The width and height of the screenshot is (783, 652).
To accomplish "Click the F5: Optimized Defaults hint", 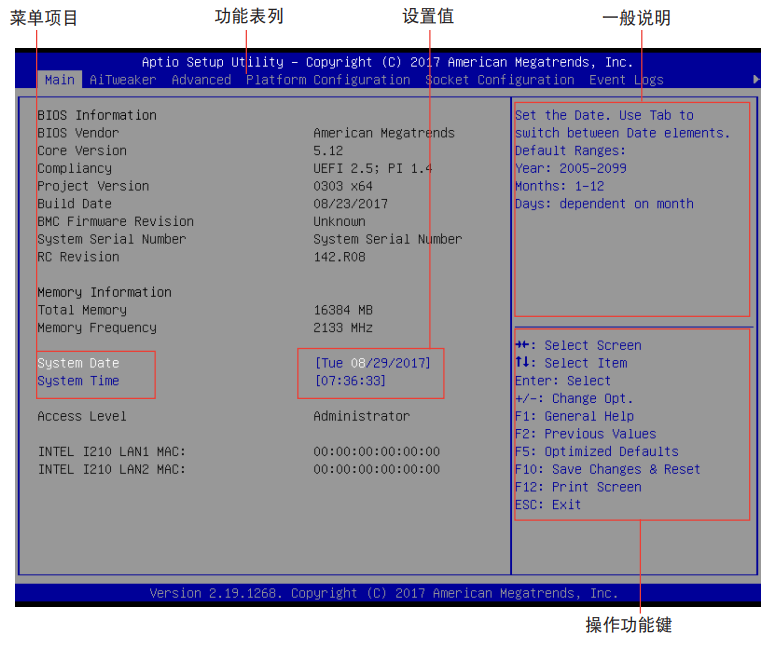I will tap(597, 452).
